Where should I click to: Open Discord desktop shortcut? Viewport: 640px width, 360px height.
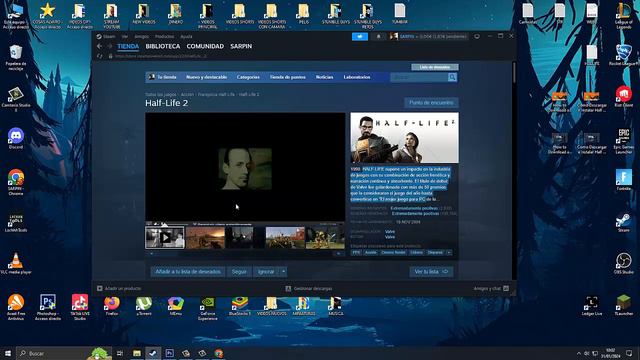[16, 138]
